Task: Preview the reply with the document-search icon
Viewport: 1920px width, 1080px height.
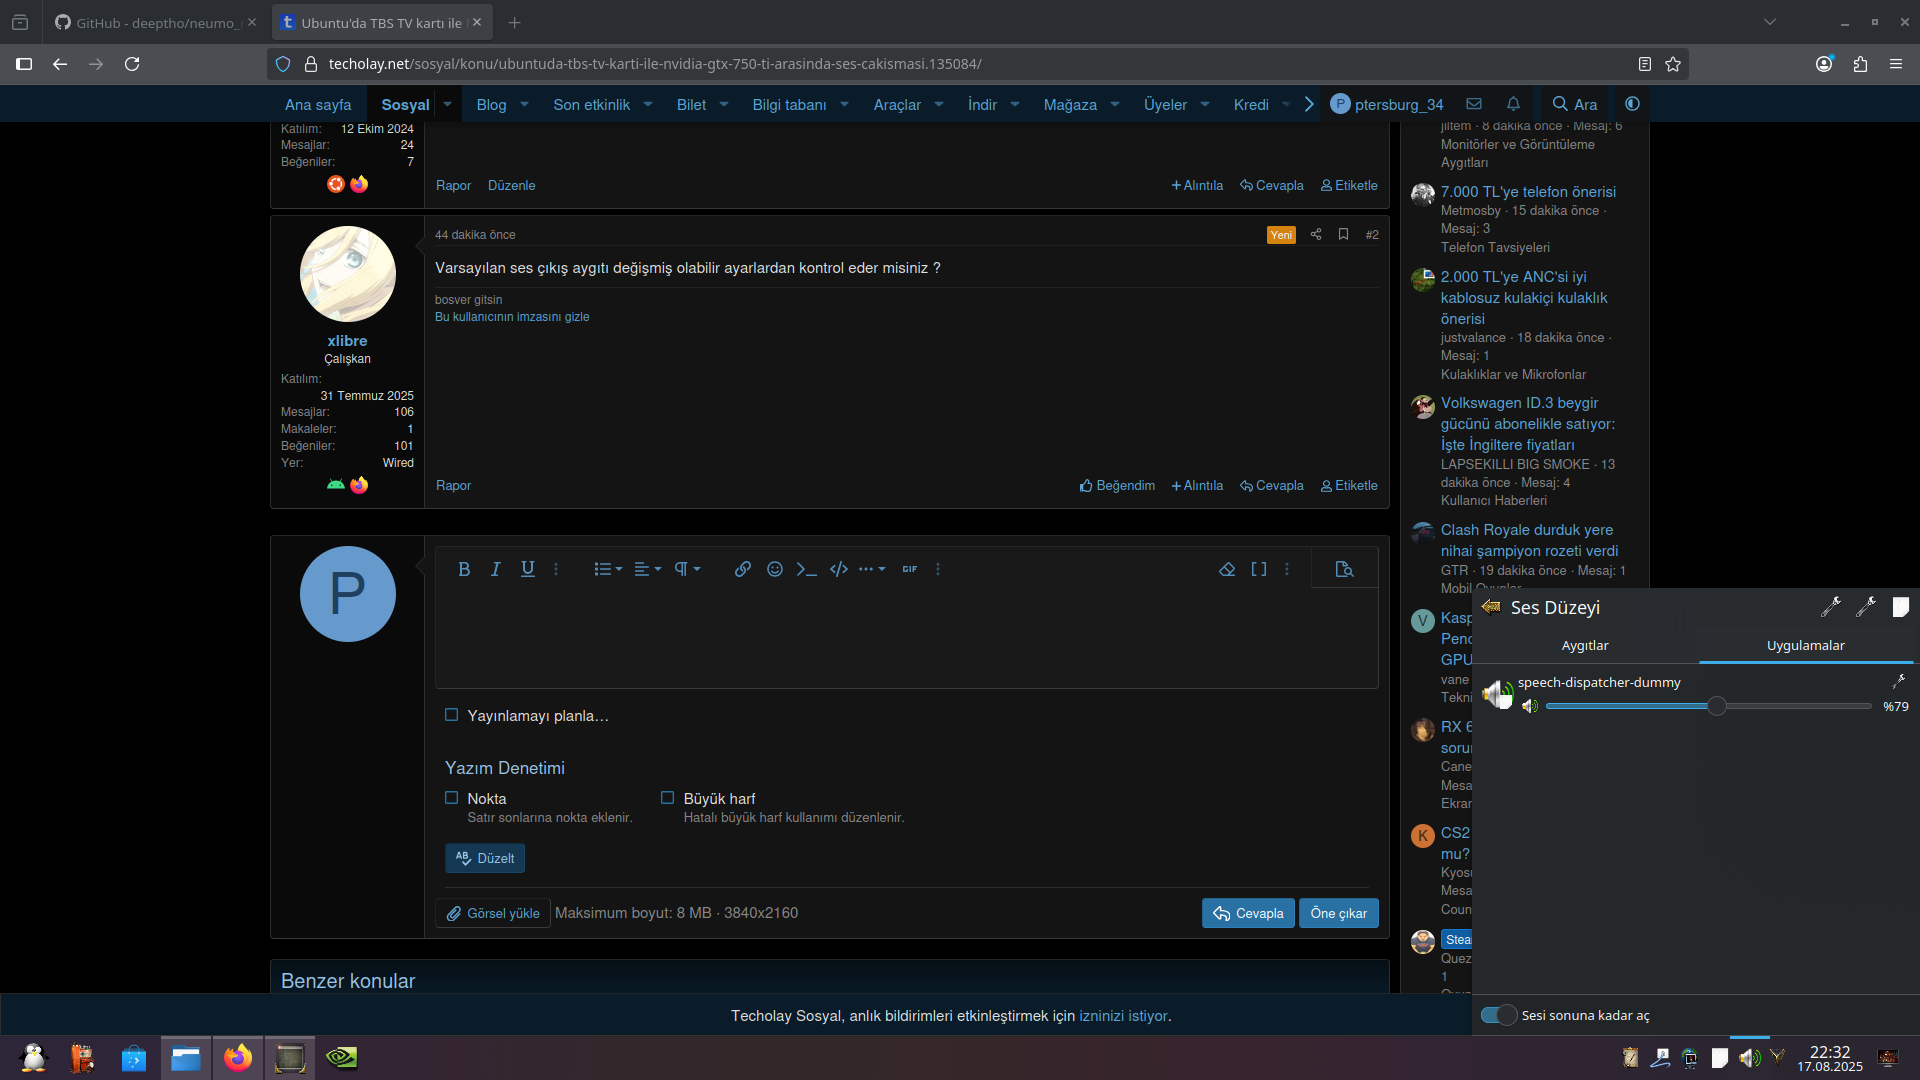Action: click(1345, 569)
